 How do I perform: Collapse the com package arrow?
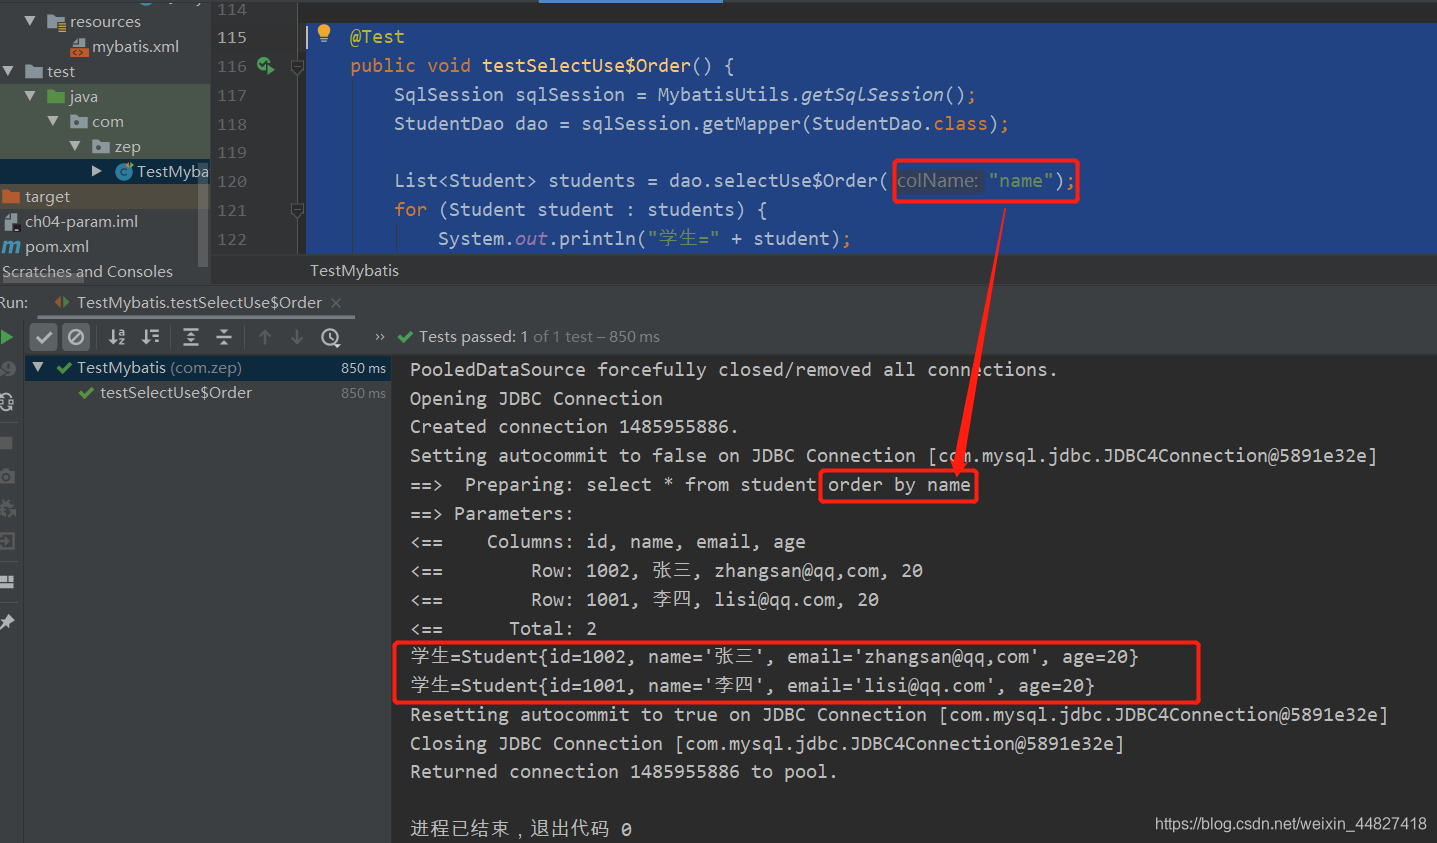click(53, 121)
